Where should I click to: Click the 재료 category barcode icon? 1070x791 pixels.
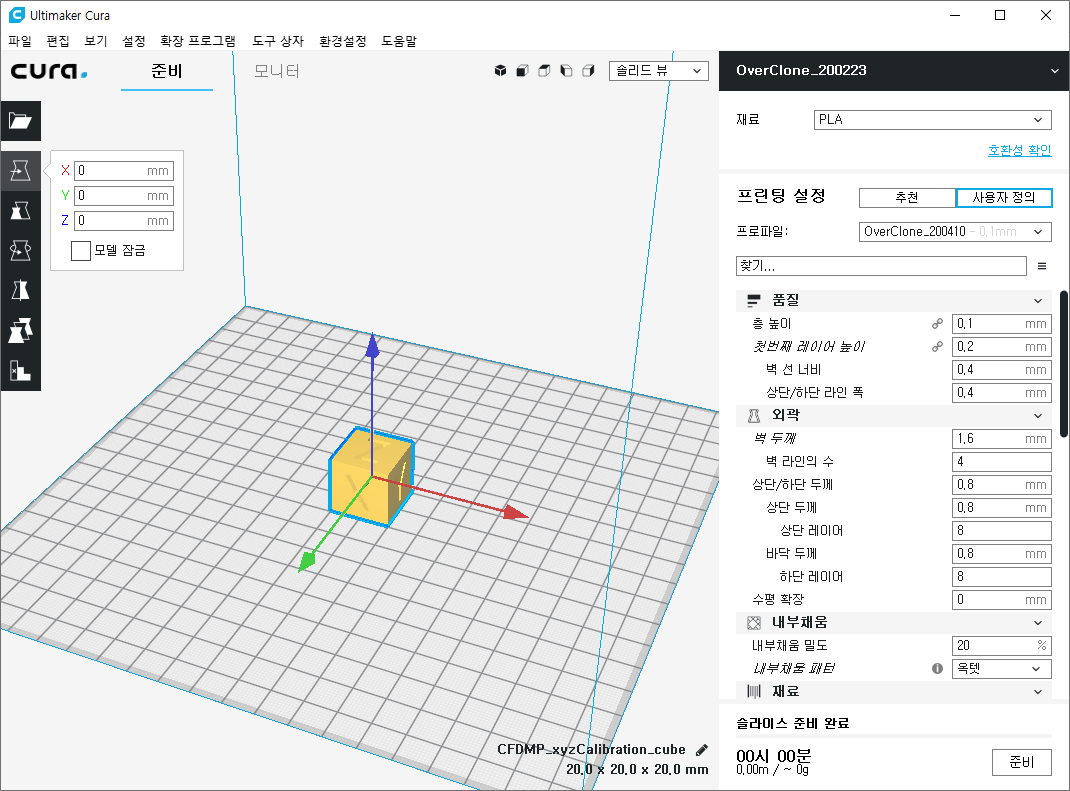click(x=753, y=691)
